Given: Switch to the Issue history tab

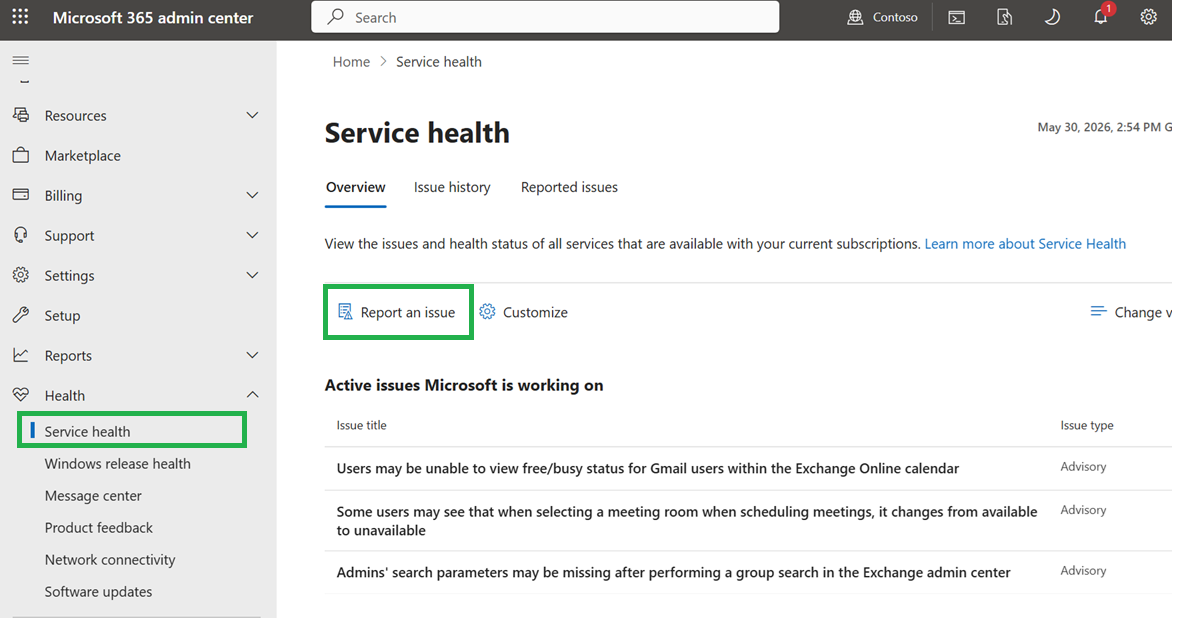Looking at the screenshot, I should point(452,187).
